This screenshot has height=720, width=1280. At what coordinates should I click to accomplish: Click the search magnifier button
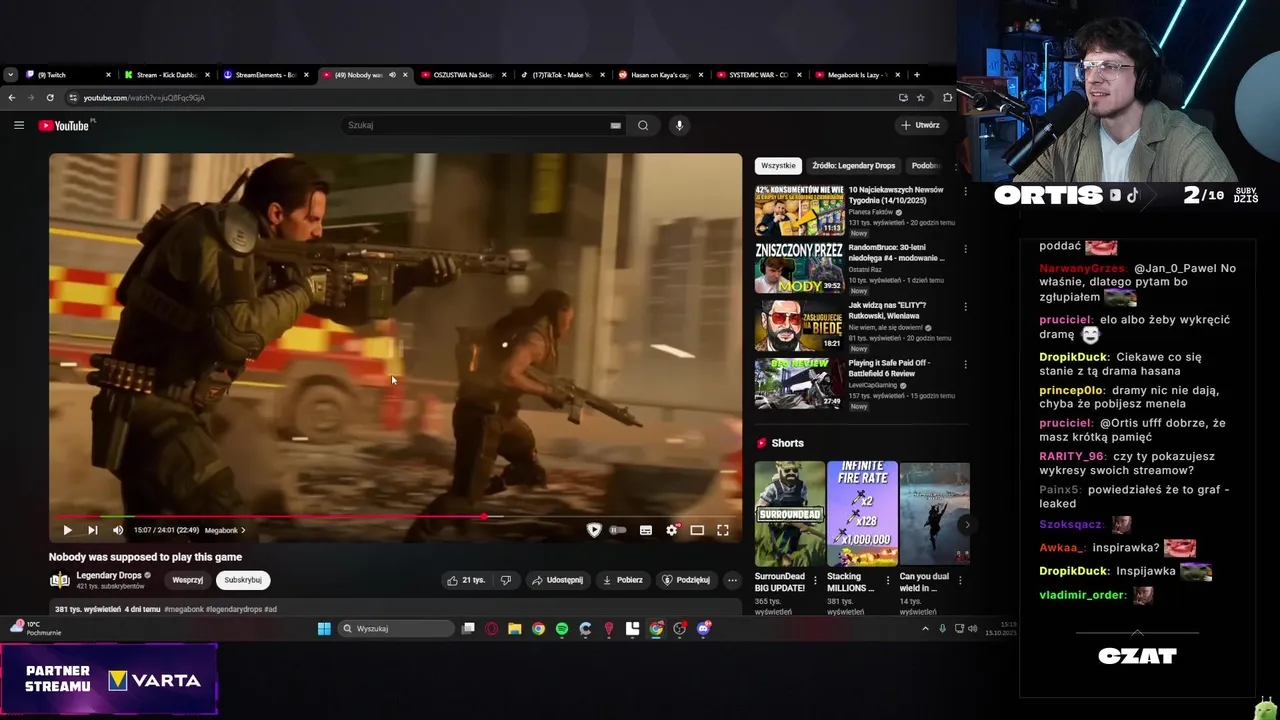tap(643, 125)
